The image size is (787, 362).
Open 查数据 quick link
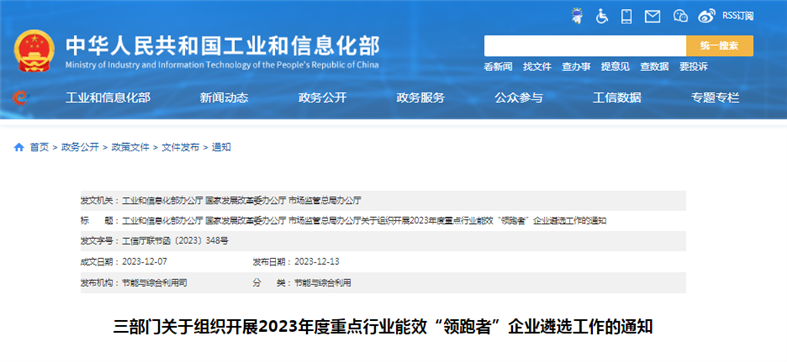tap(654, 67)
